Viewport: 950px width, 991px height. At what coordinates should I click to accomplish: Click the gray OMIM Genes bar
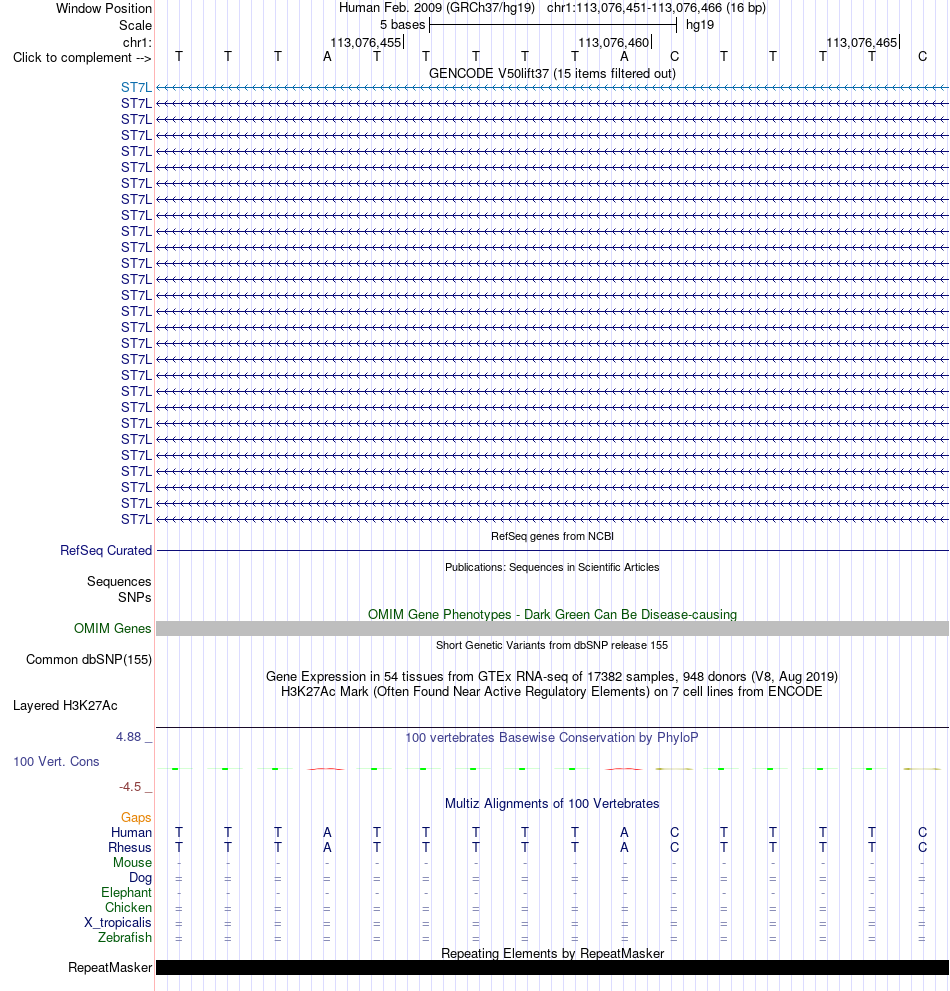[552, 628]
